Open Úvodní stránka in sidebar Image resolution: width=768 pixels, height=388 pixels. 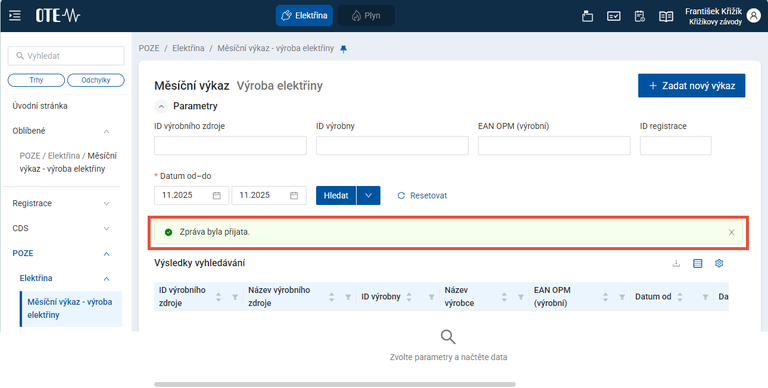(40, 106)
